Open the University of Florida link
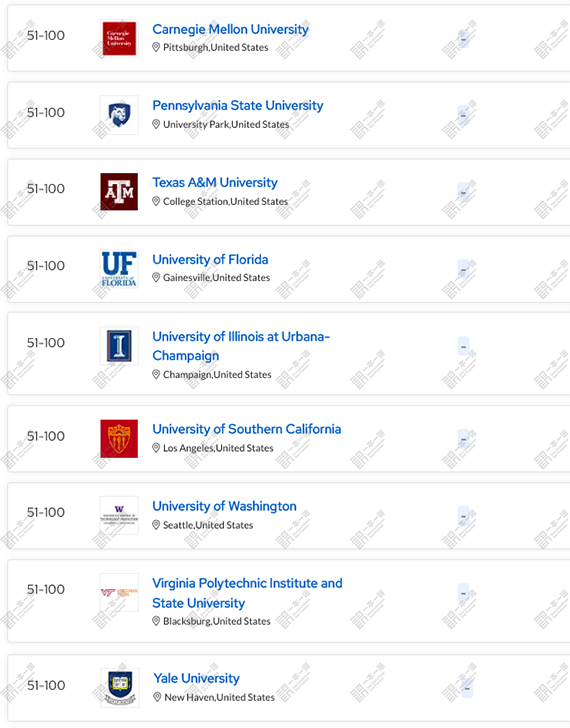 [210, 260]
